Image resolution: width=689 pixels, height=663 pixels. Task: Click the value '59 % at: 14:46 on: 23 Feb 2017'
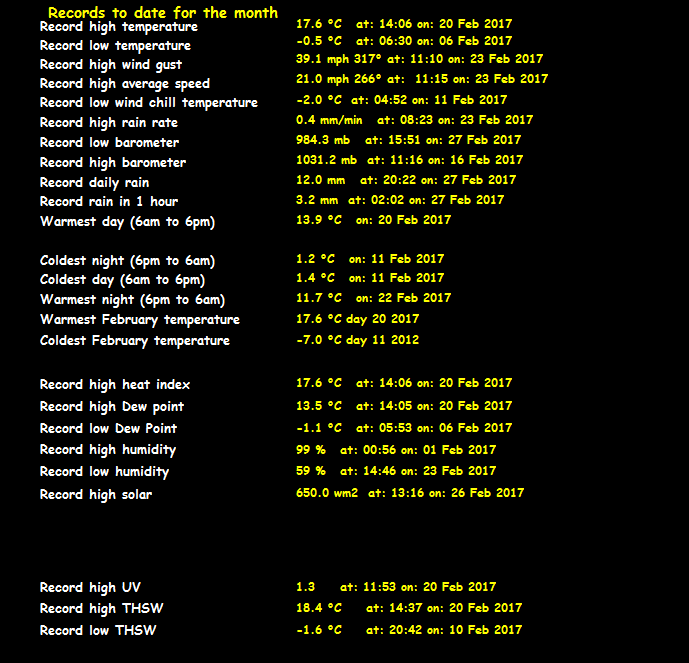pyautogui.click(x=396, y=471)
